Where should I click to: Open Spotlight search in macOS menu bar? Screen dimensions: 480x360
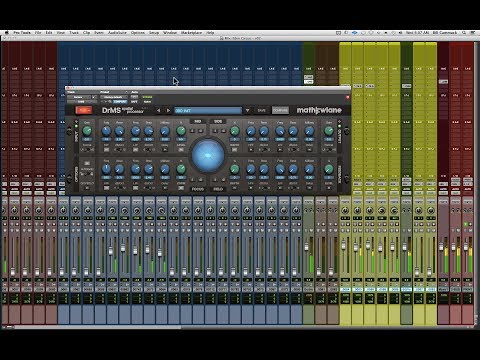tap(464, 33)
